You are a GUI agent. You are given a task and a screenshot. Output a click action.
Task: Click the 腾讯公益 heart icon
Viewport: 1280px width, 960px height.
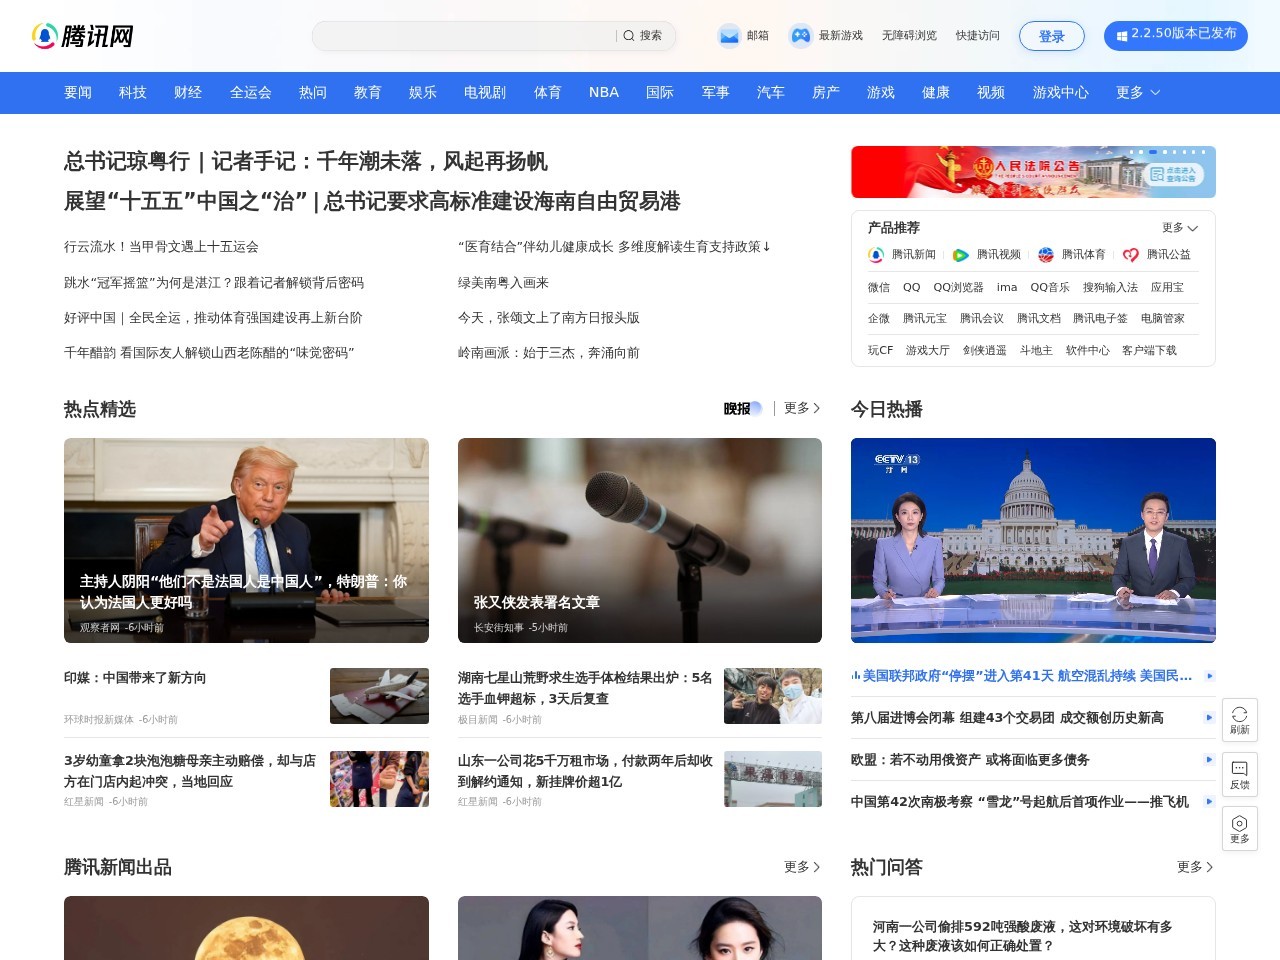(1128, 255)
